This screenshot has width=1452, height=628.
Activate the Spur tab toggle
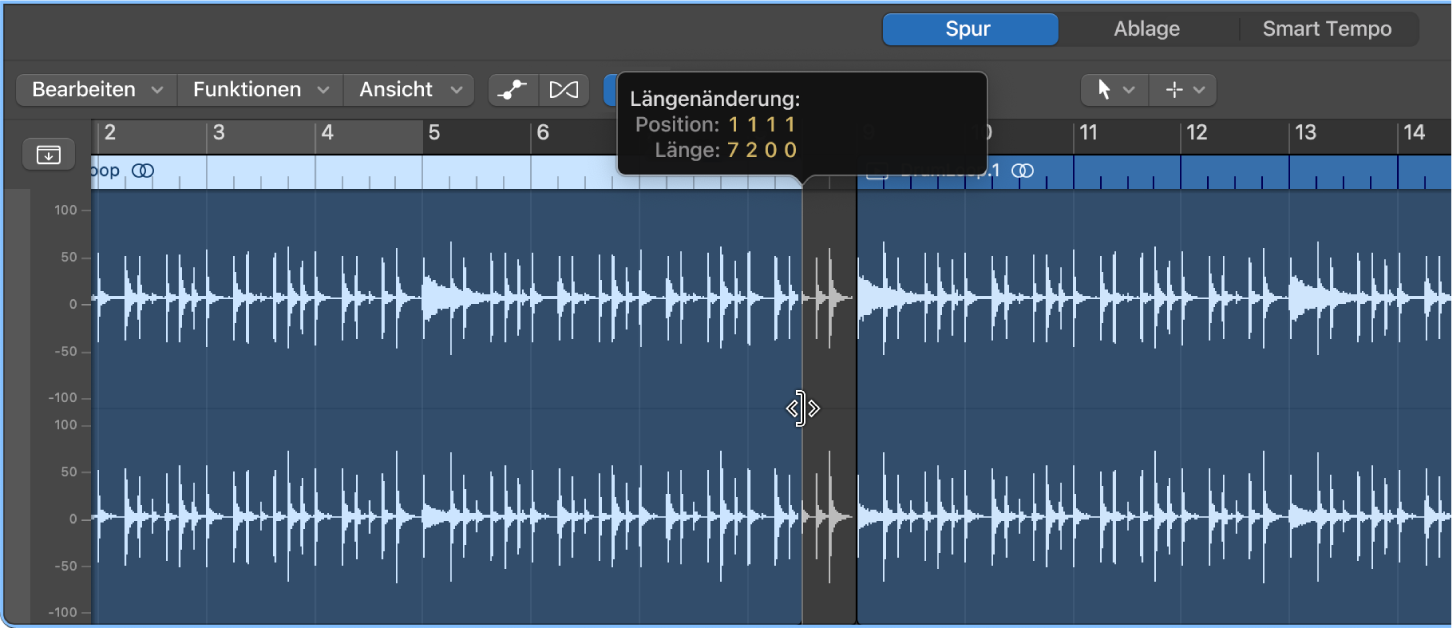tap(969, 29)
